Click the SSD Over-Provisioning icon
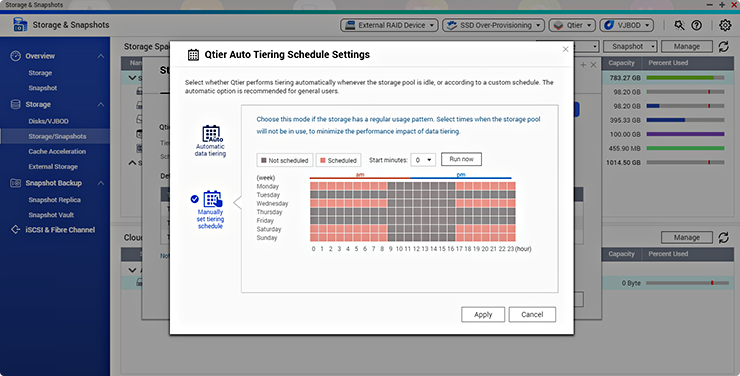The width and height of the screenshot is (740, 376). [452, 25]
